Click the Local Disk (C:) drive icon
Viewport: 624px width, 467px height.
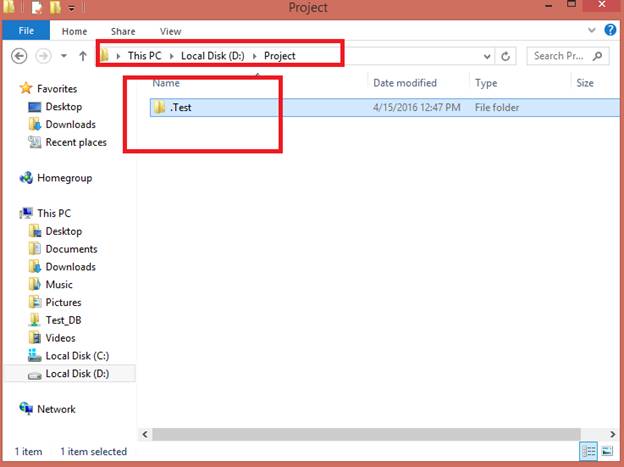point(35,356)
